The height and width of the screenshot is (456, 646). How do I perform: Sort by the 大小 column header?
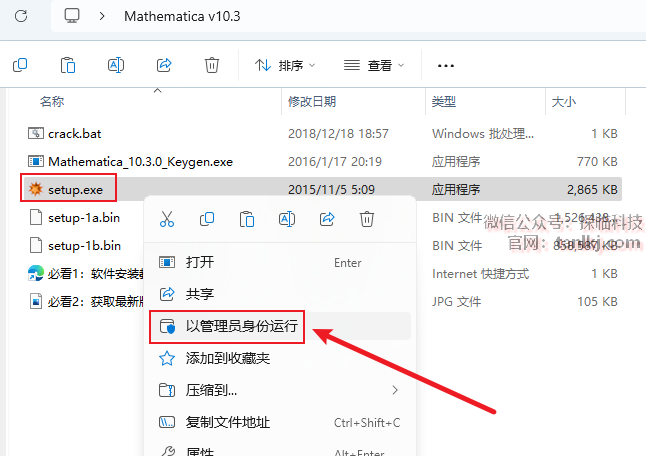tap(564, 101)
